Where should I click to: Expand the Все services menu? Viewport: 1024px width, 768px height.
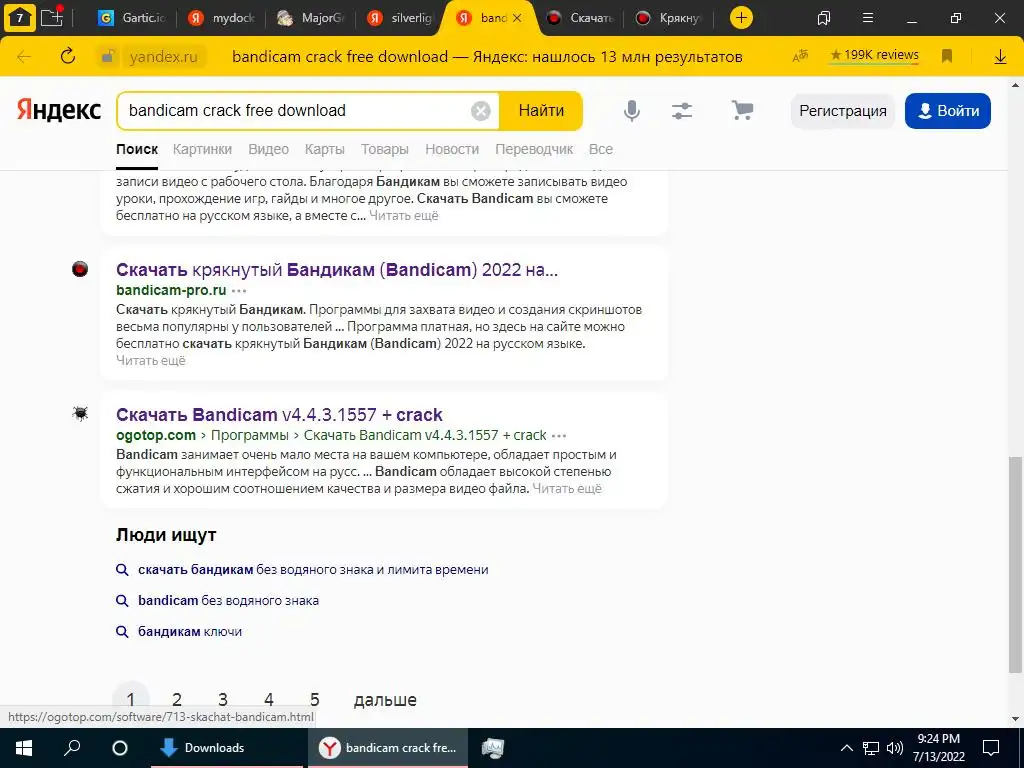click(601, 149)
